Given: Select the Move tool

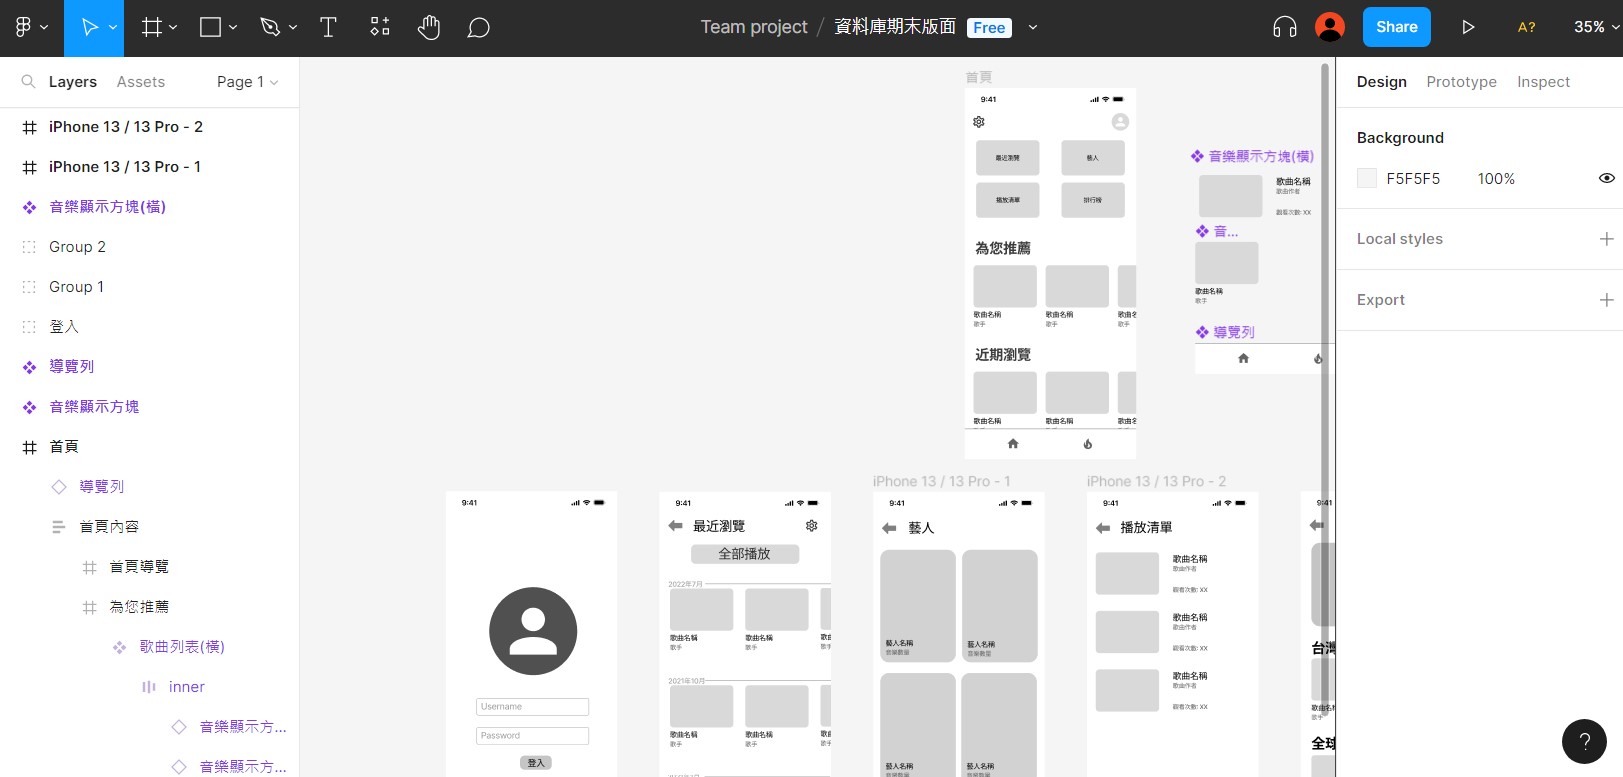Looking at the screenshot, I should pos(88,28).
